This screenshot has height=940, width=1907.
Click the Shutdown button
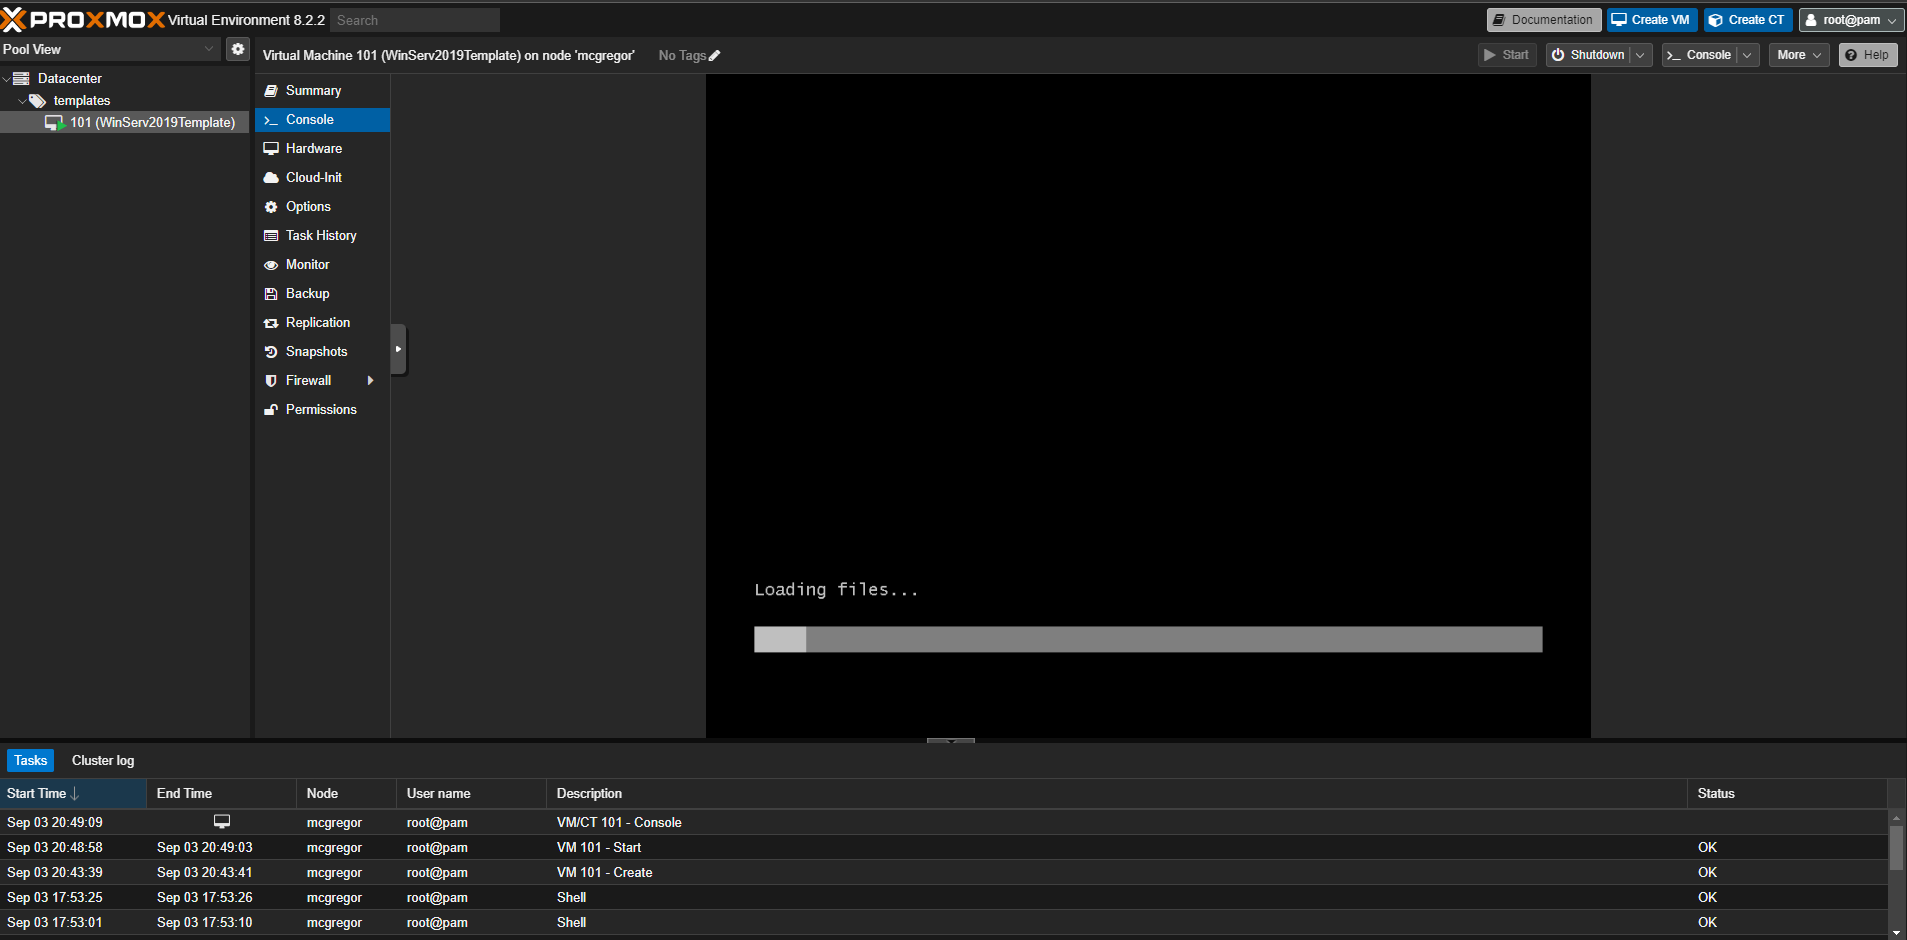[1588, 55]
